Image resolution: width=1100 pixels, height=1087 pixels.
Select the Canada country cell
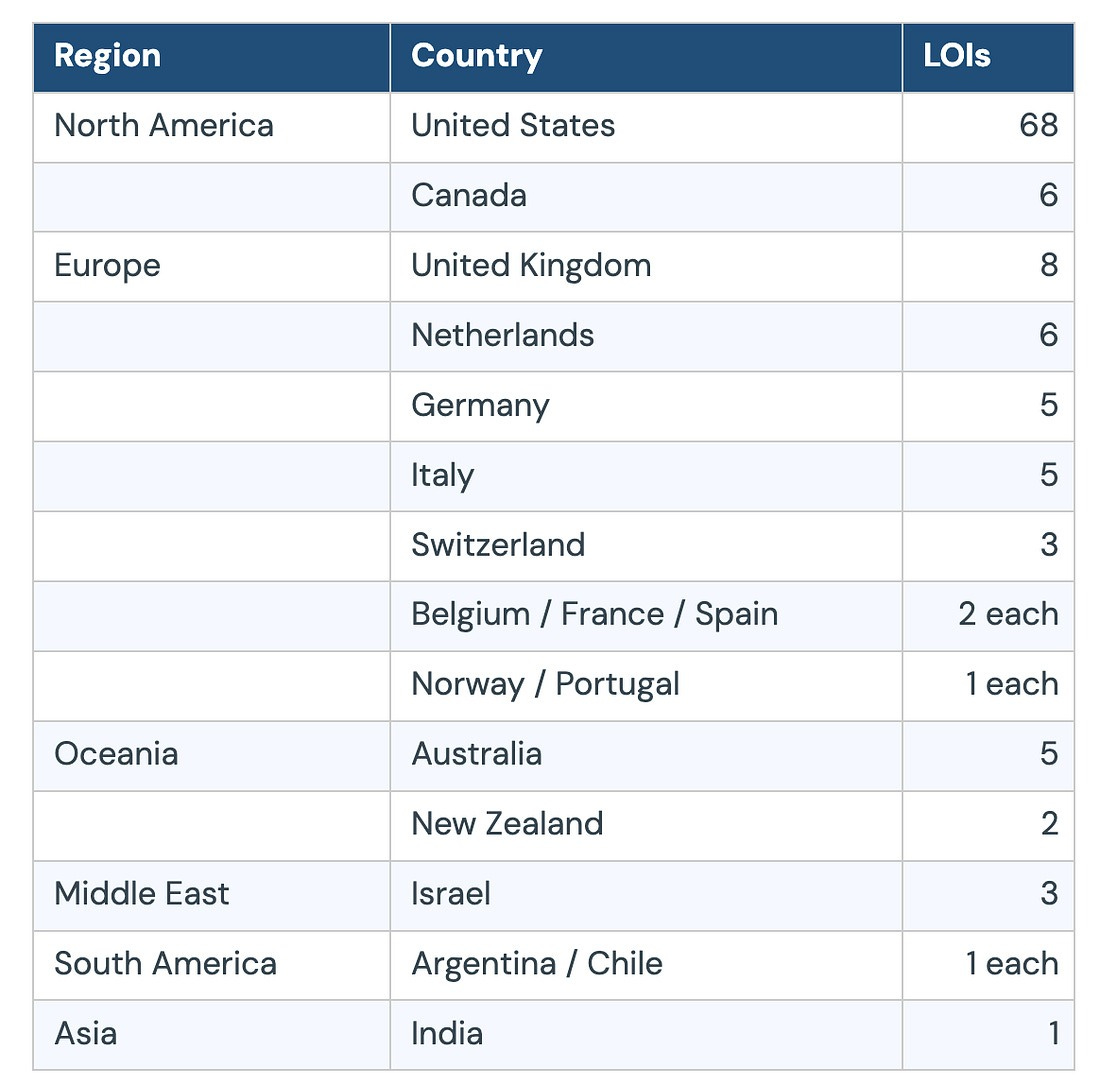(x=646, y=197)
